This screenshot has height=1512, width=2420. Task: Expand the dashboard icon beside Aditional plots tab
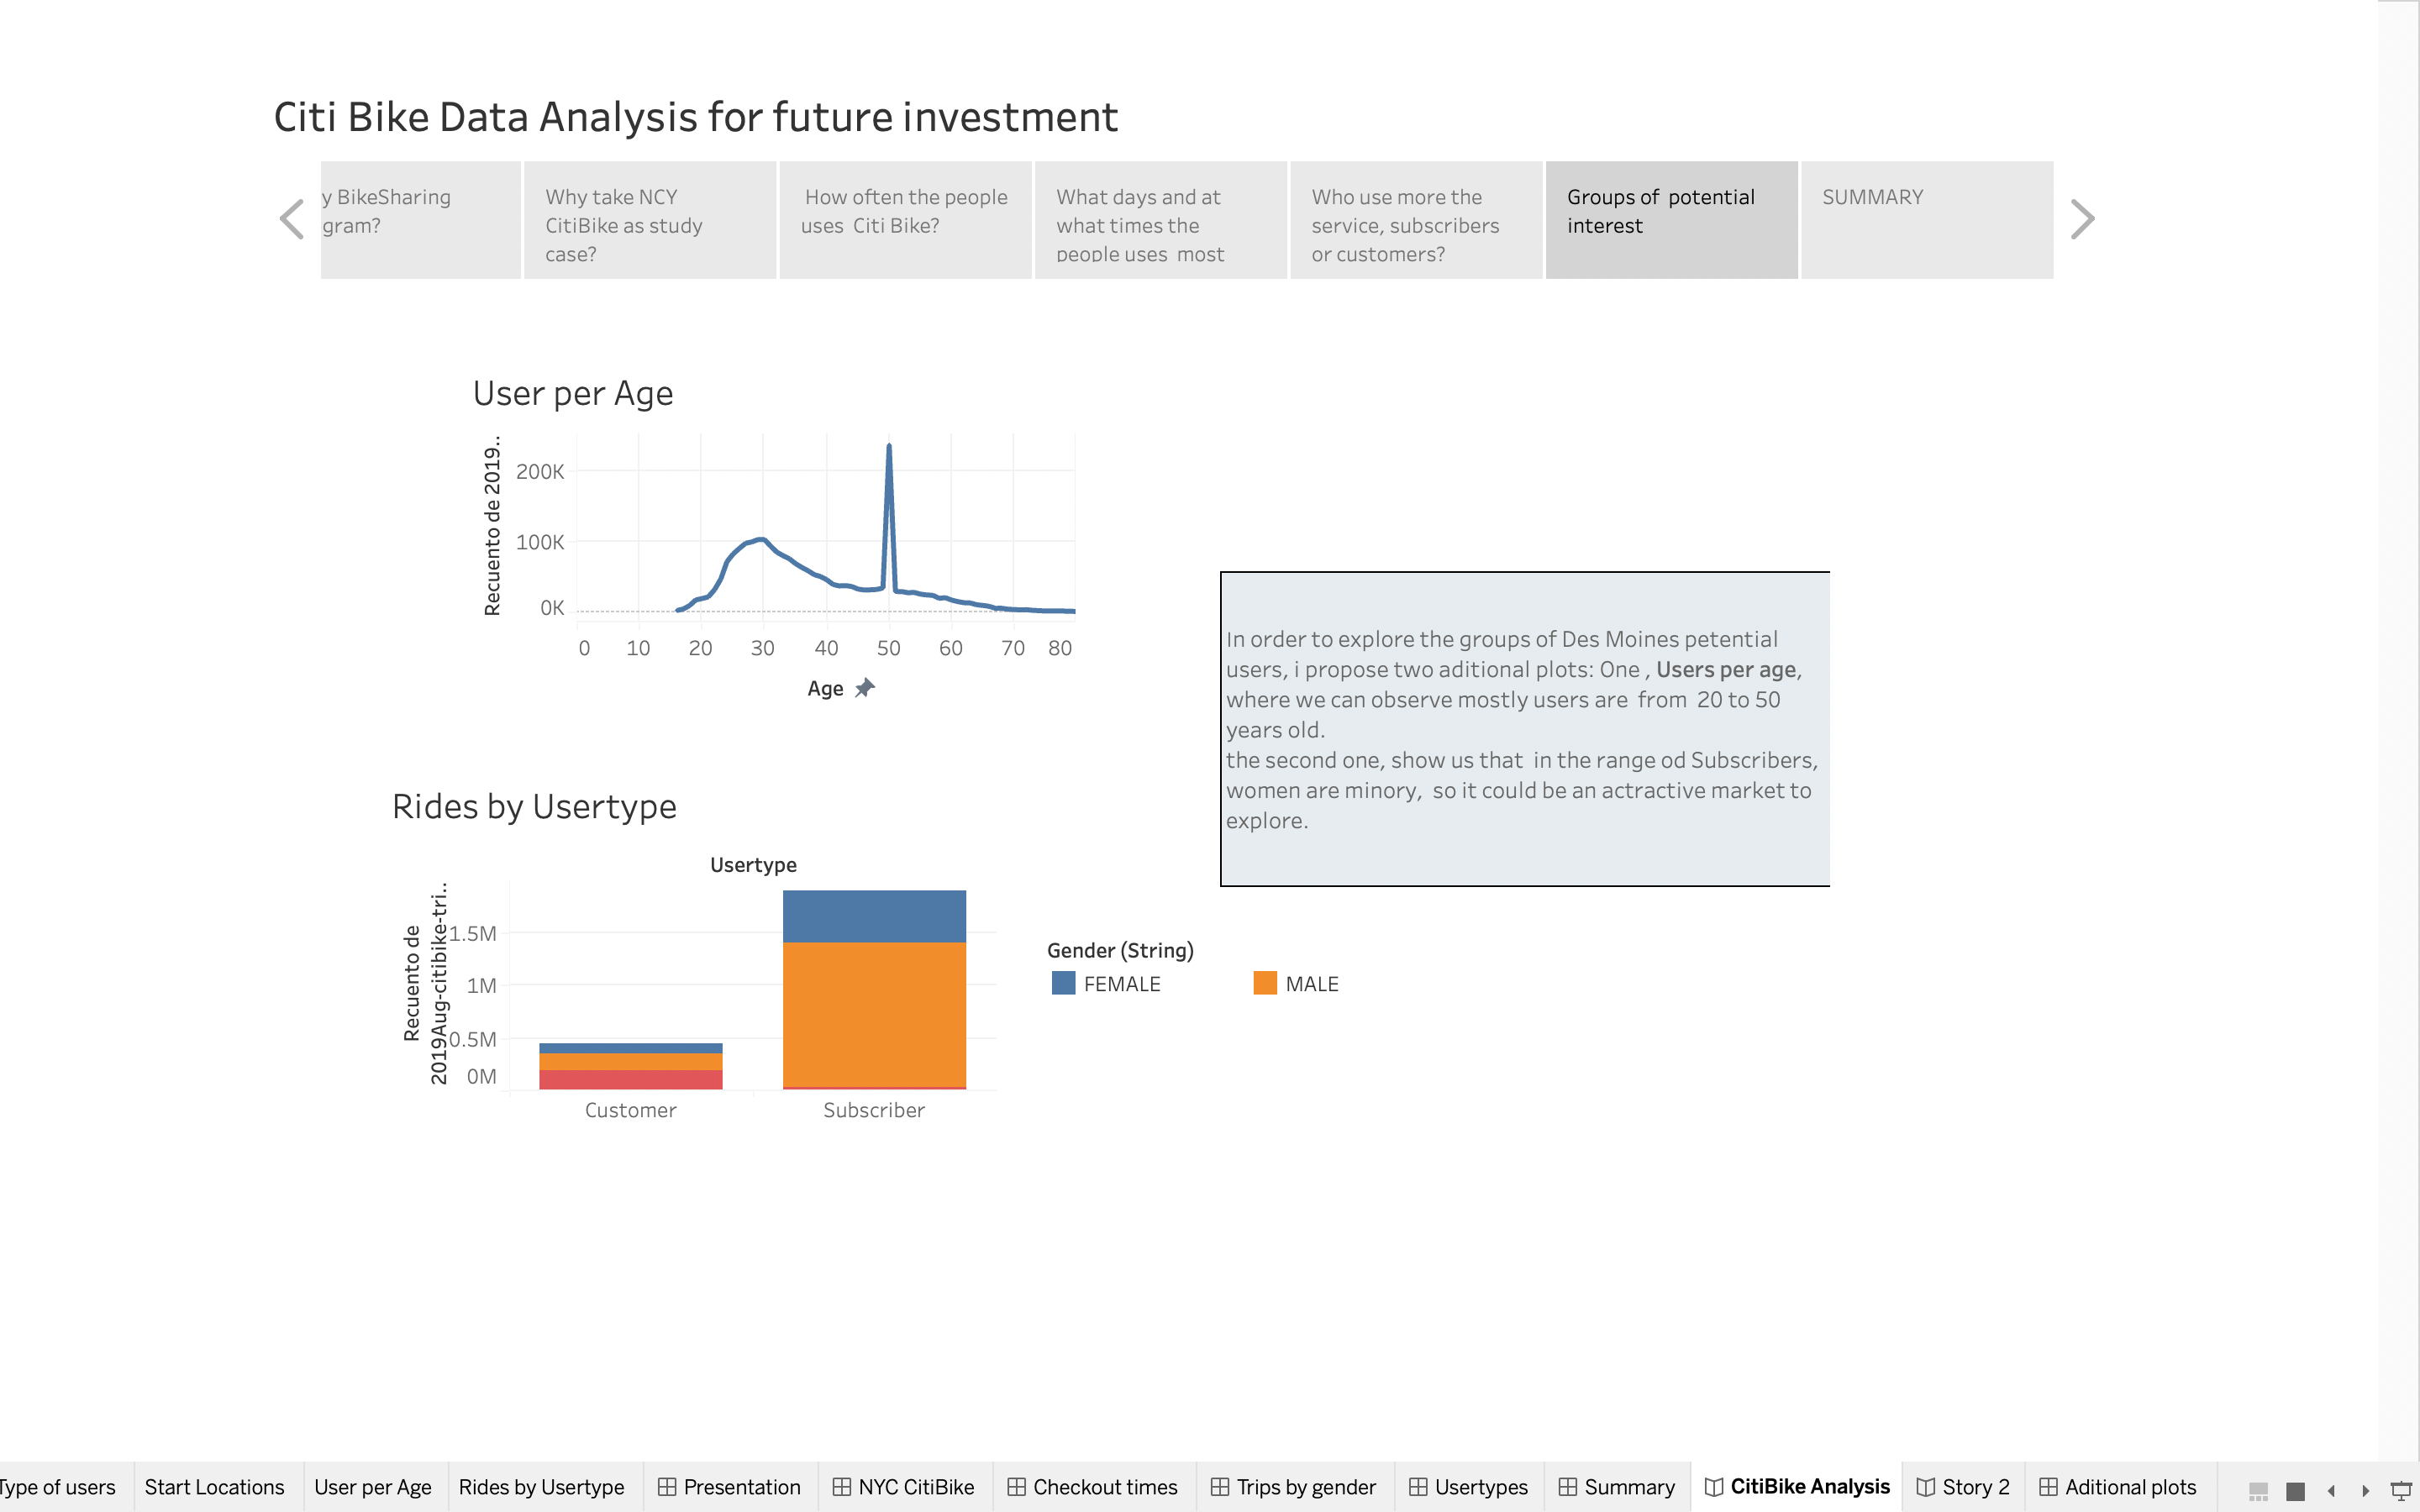point(2048,1487)
